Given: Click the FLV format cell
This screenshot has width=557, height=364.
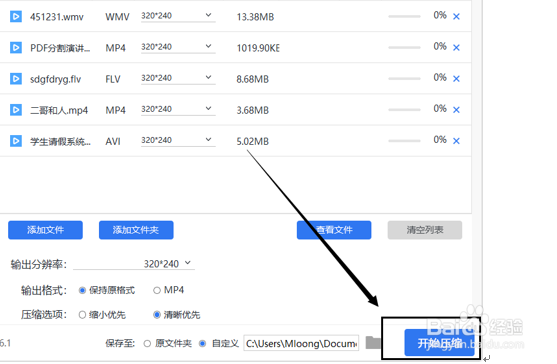Looking at the screenshot, I should [x=113, y=79].
